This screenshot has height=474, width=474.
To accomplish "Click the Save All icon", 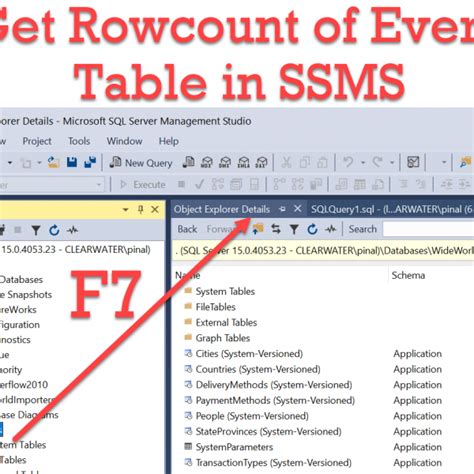I will pyautogui.click(x=90, y=162).
